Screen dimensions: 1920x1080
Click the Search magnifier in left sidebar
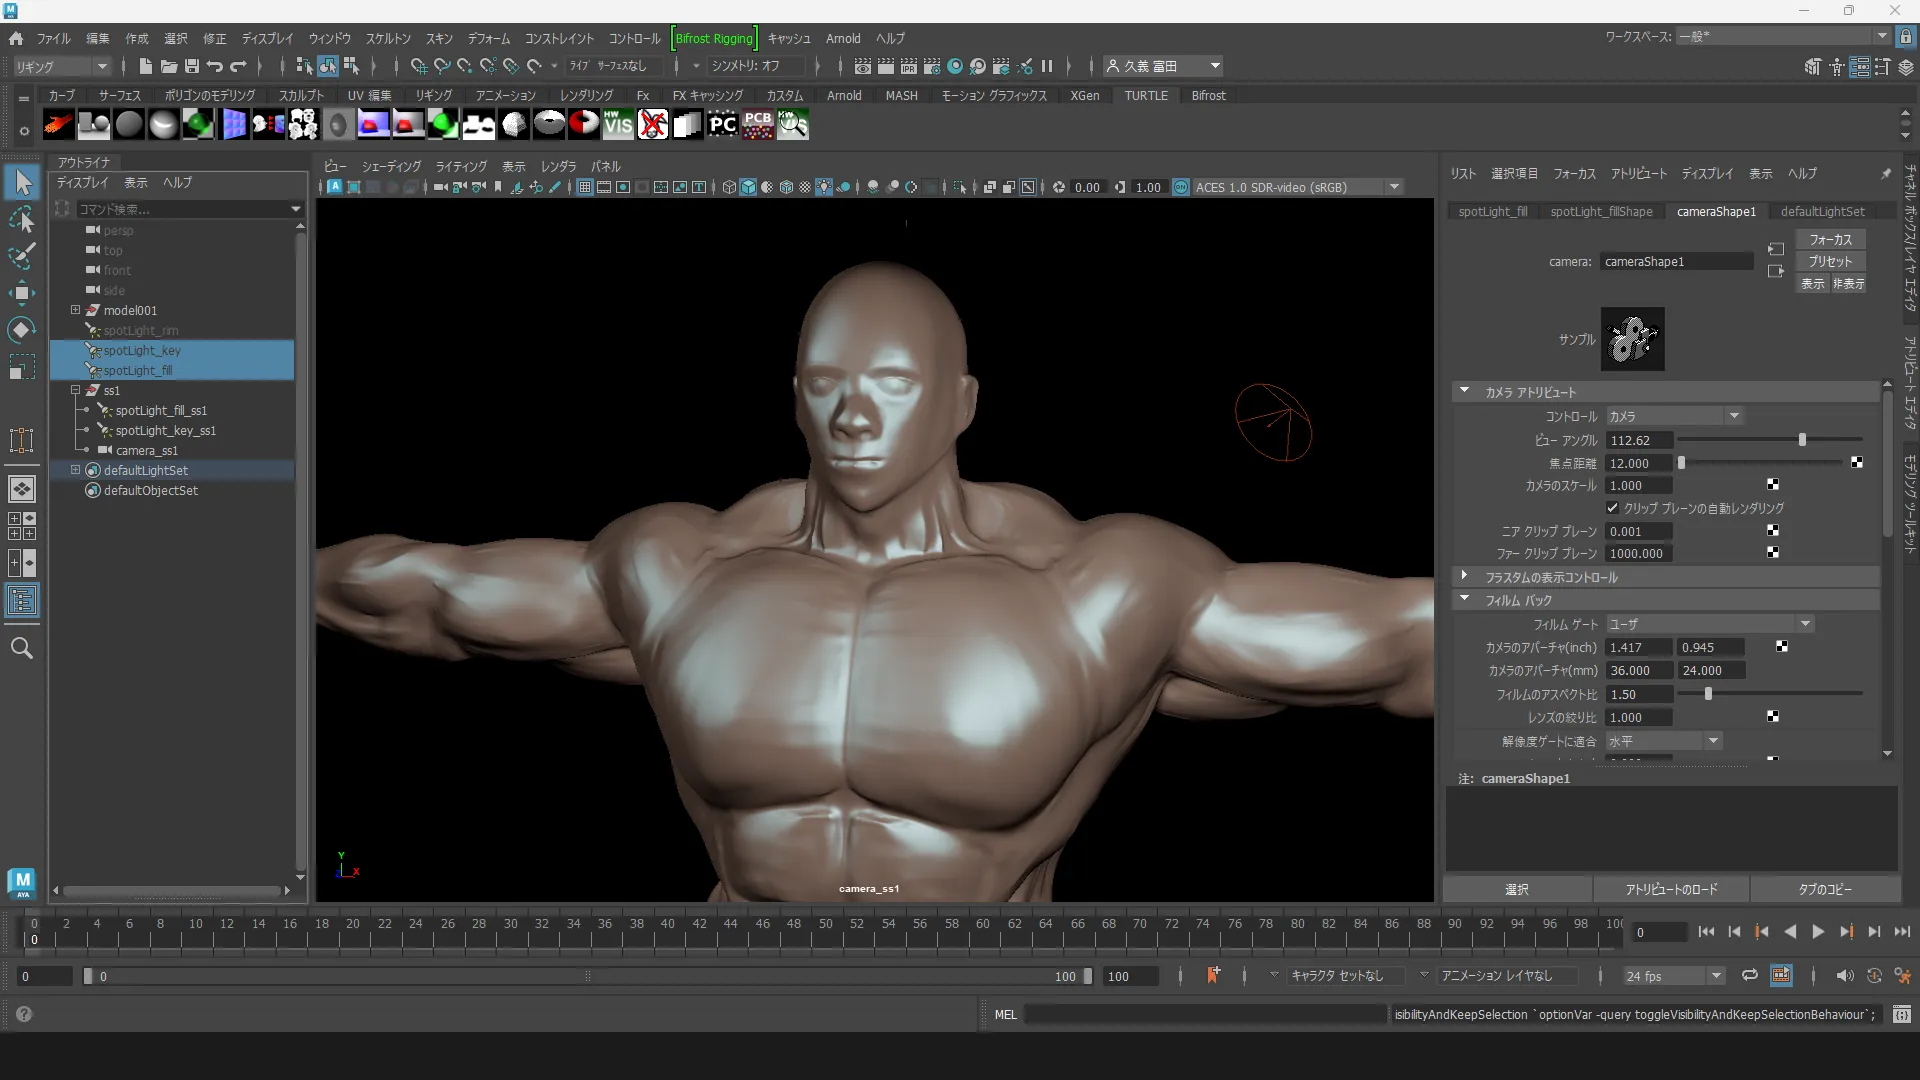(22, 648)
